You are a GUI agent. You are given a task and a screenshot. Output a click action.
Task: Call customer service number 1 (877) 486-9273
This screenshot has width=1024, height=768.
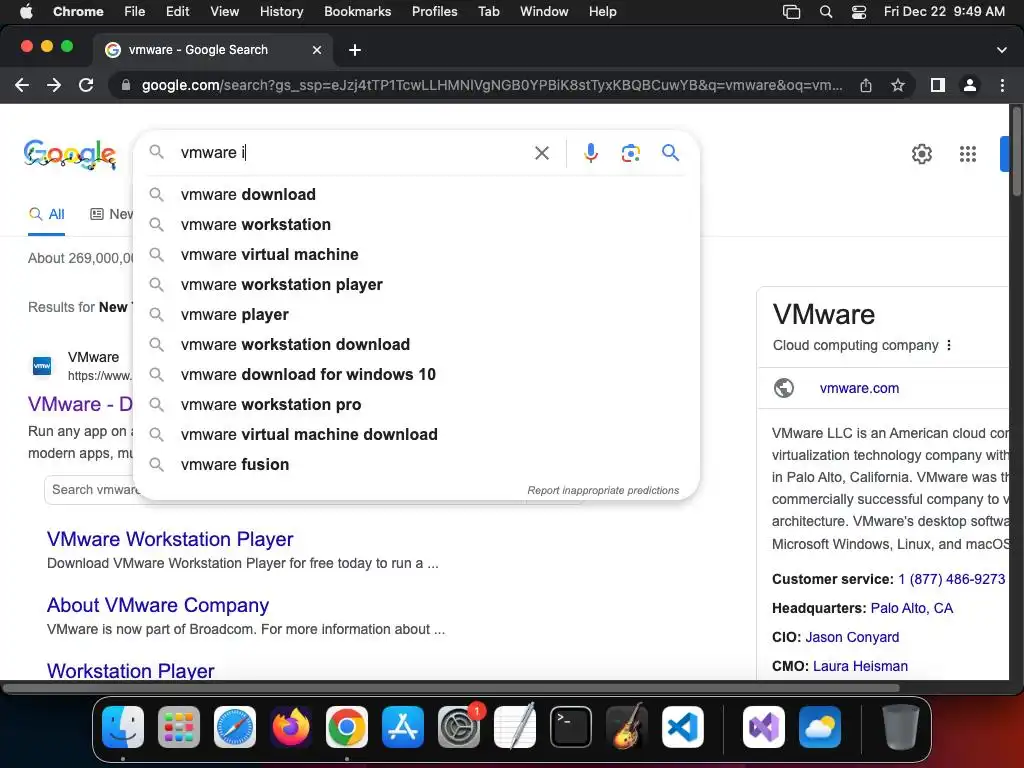(952, 579)
